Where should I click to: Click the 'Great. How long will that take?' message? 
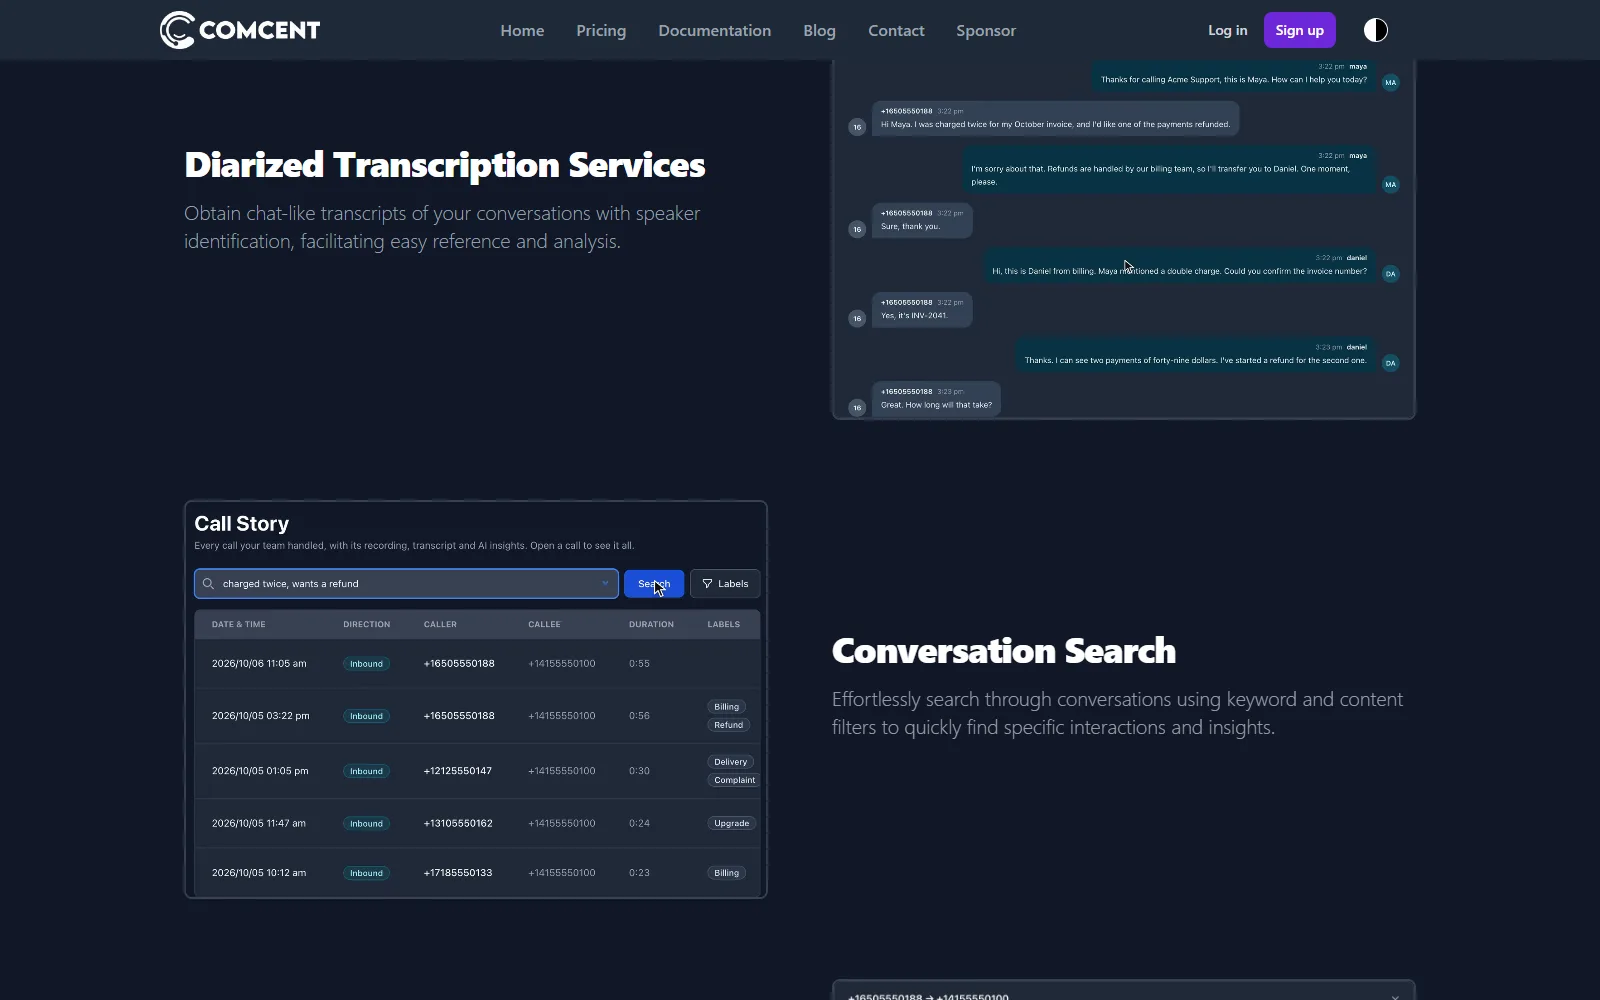[936, 399]
